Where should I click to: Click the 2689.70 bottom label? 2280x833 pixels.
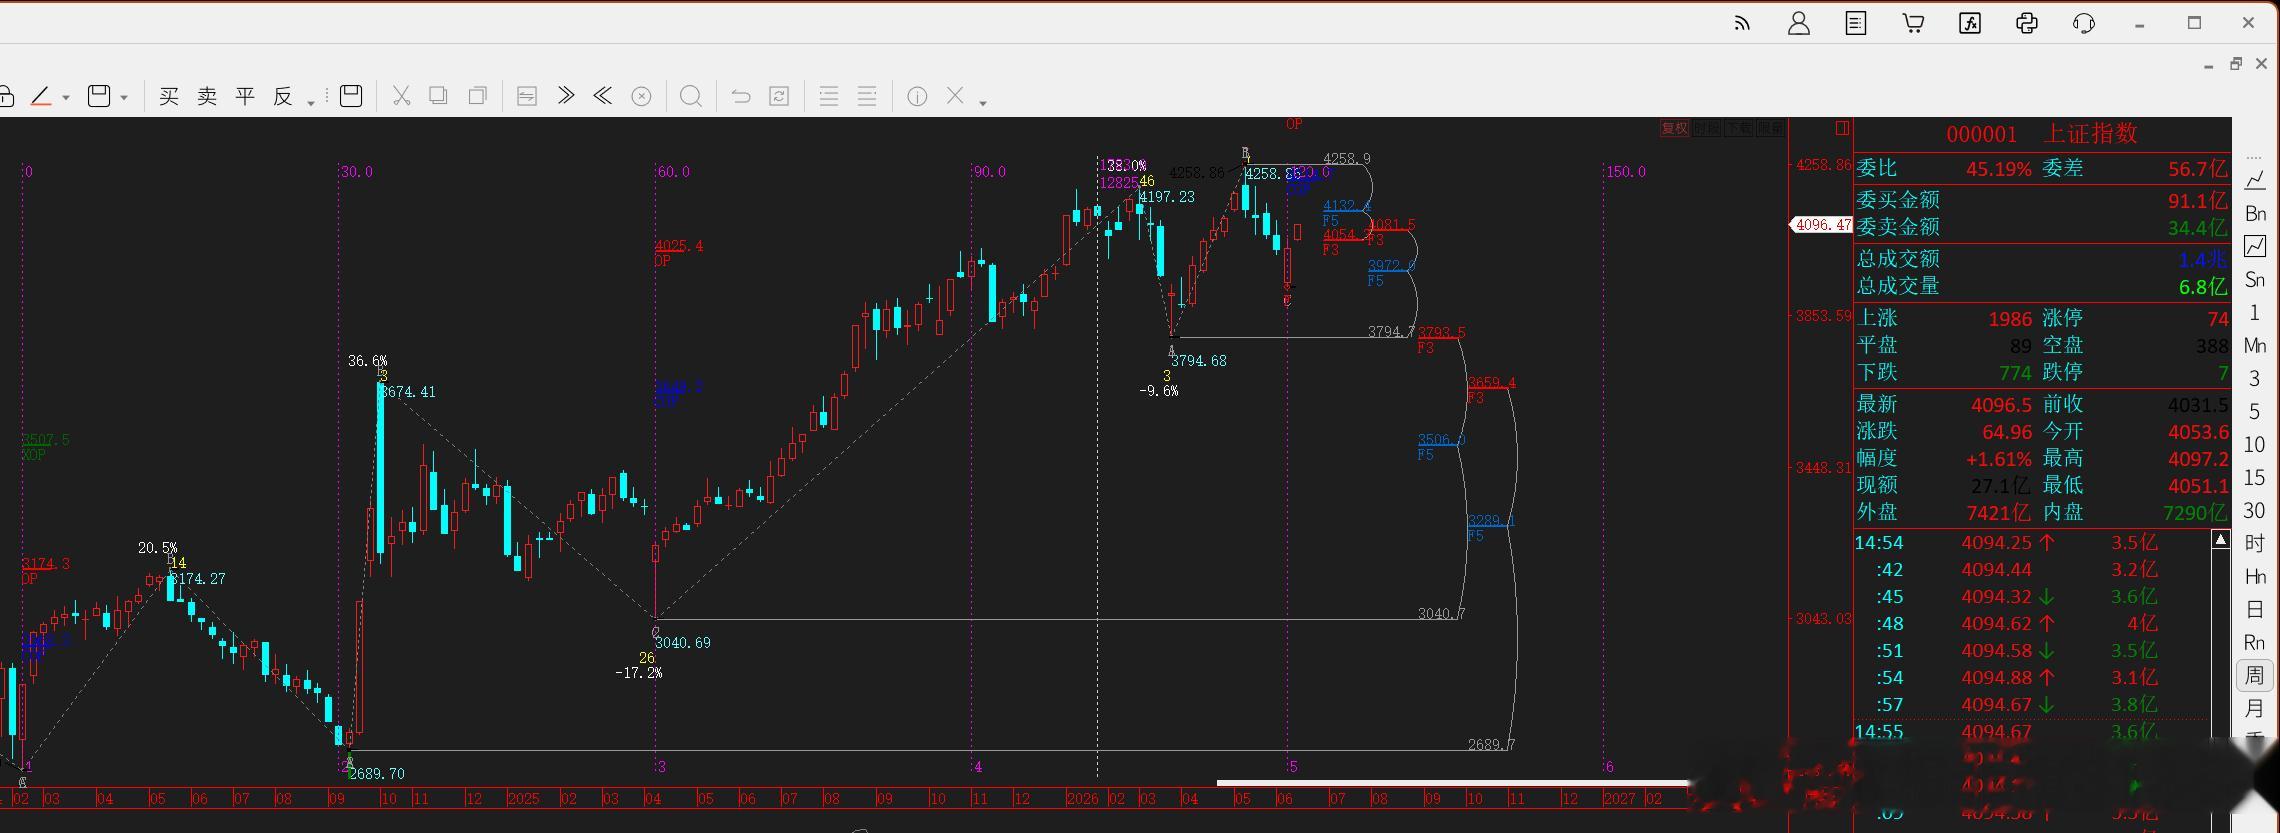[377, 774]
